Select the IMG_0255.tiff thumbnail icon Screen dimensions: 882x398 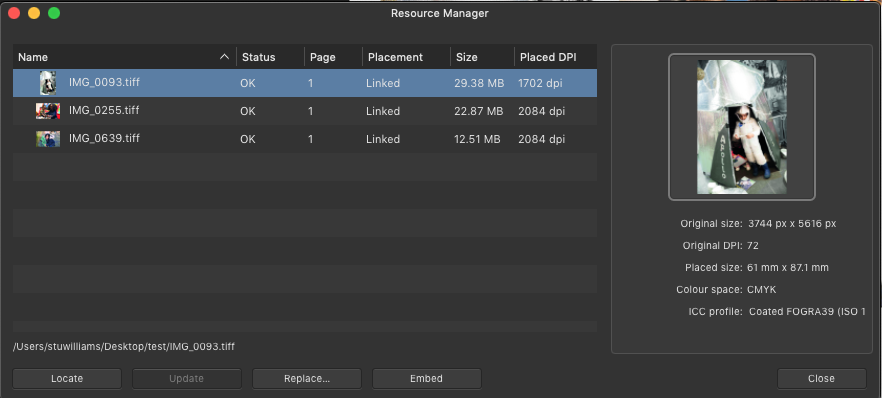pyautogui.click(x=48, y=111)
